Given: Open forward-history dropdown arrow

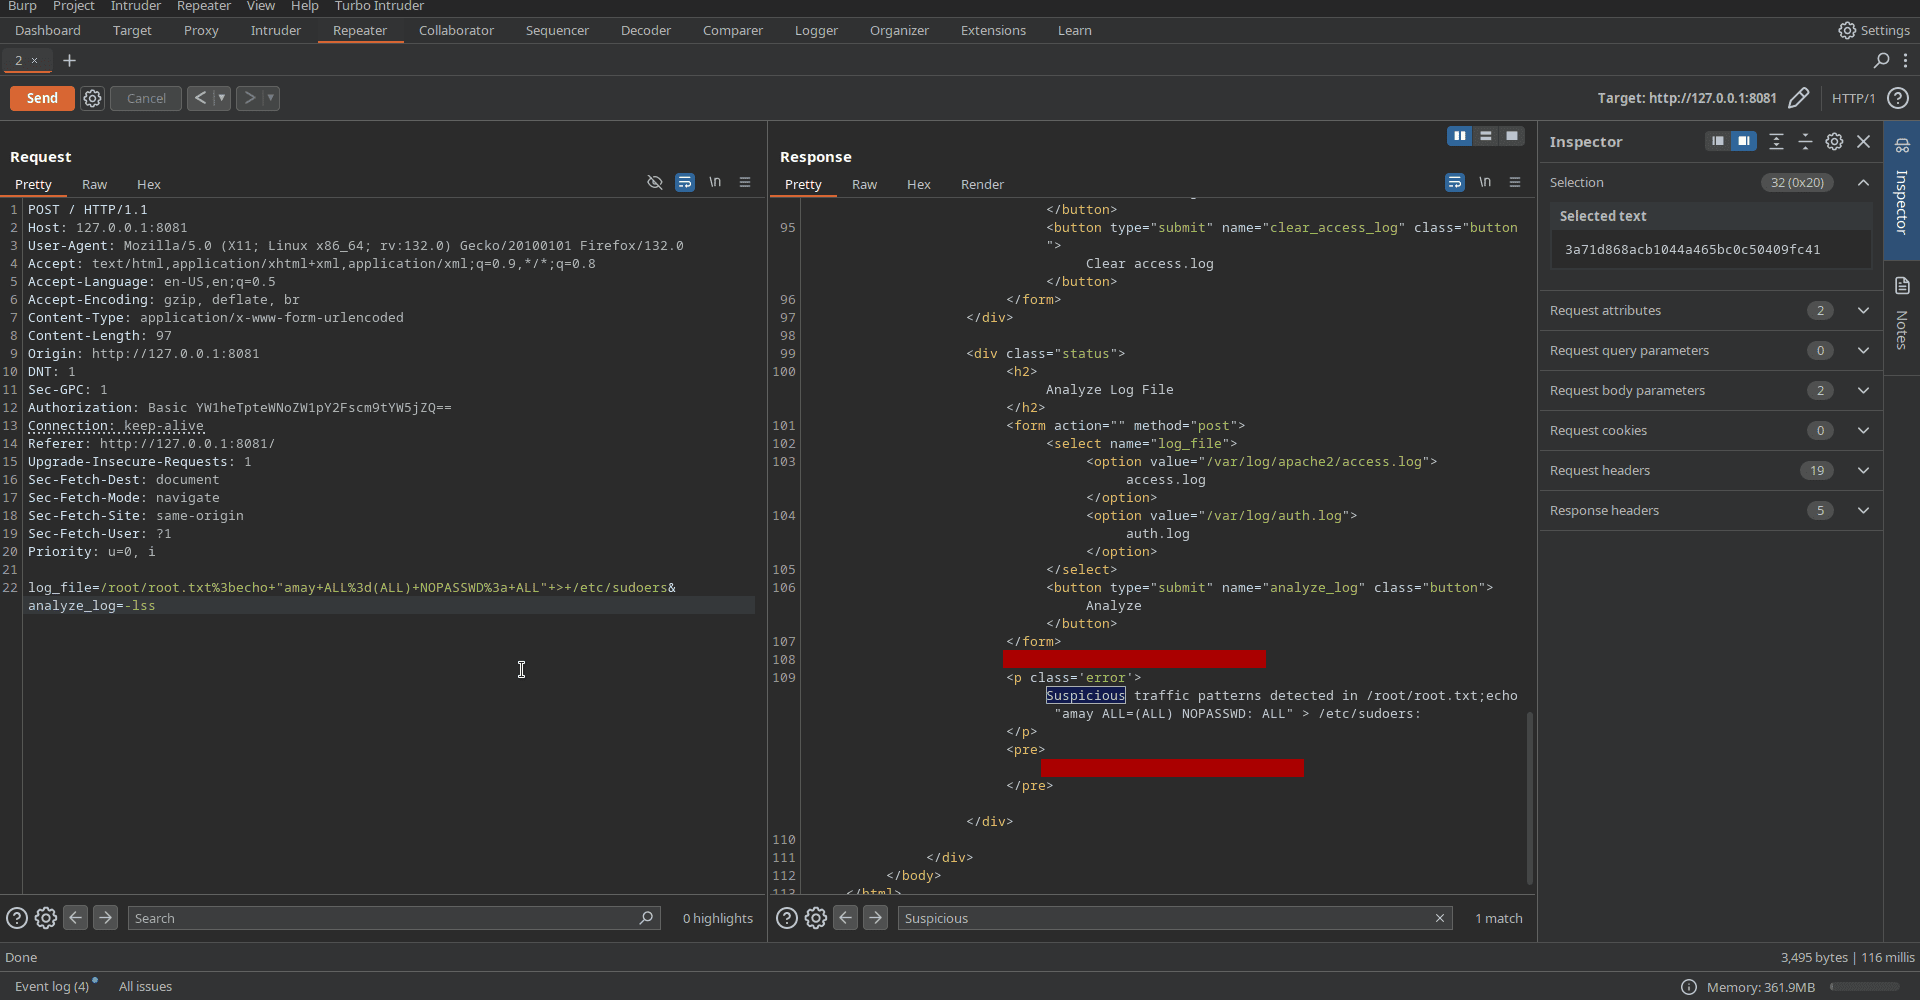Looking at the screenshot, I should 271,98.
